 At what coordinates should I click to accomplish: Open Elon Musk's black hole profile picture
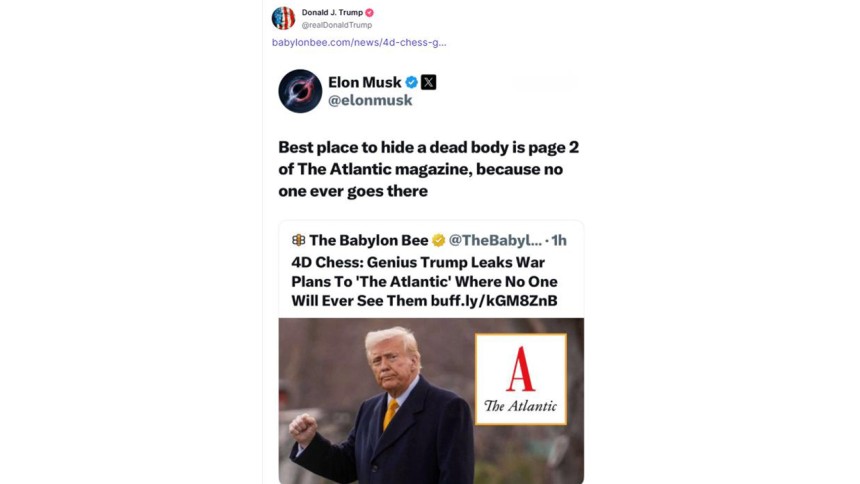[x=300, y=91]
